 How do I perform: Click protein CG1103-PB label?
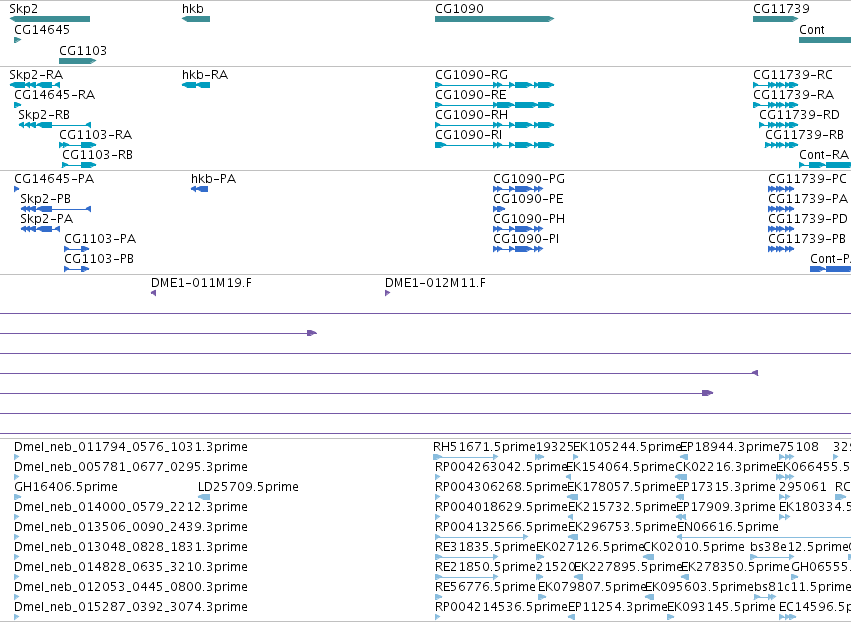coord(99,259)
